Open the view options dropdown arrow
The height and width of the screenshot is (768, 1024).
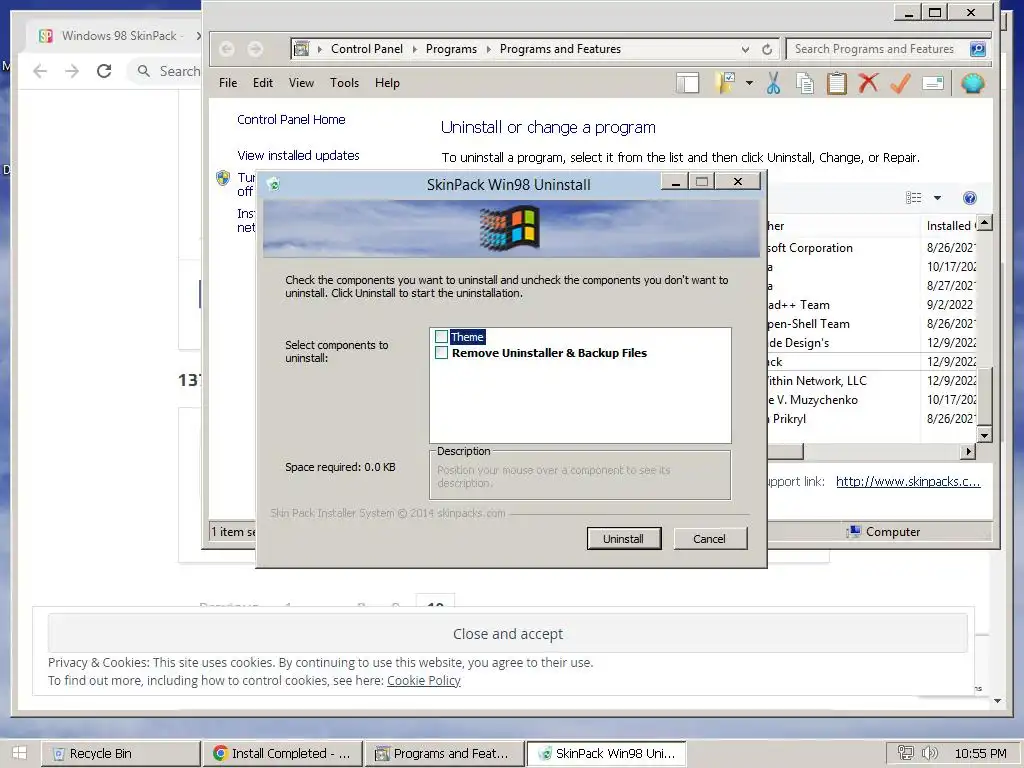pos(937,198)
